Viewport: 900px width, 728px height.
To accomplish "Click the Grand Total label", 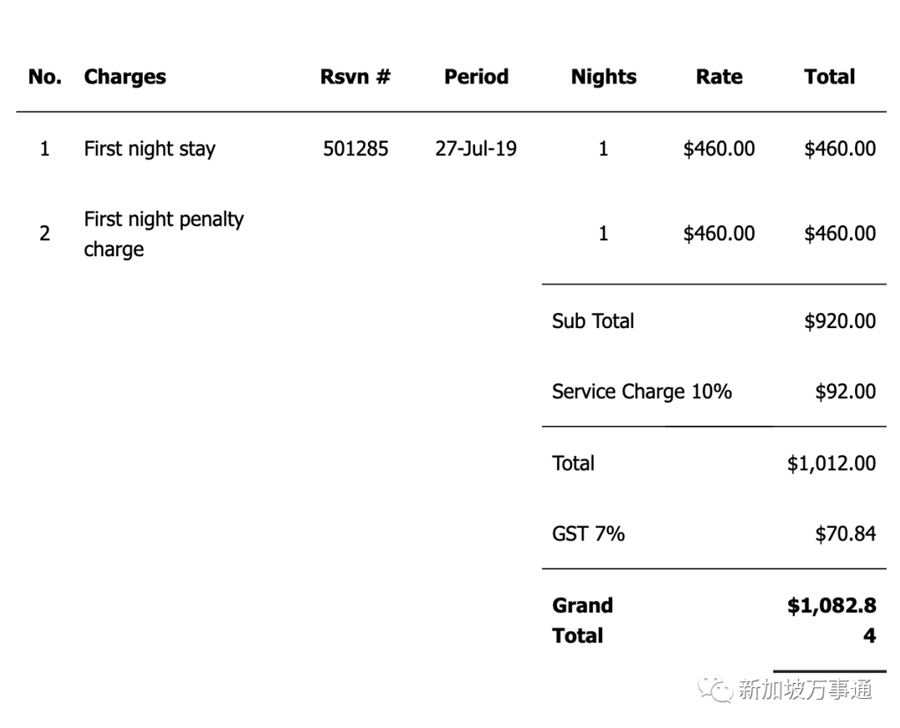I will (x=582, y=620).
